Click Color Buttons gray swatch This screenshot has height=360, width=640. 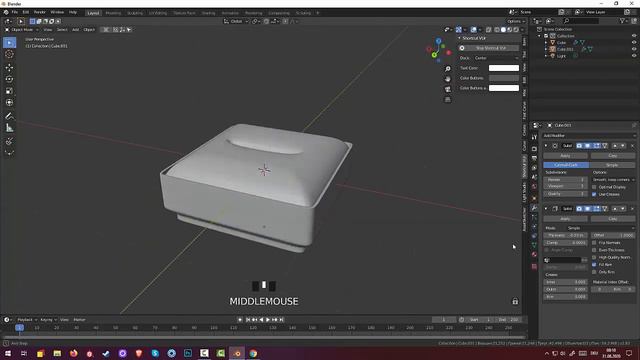pos(504,78)
